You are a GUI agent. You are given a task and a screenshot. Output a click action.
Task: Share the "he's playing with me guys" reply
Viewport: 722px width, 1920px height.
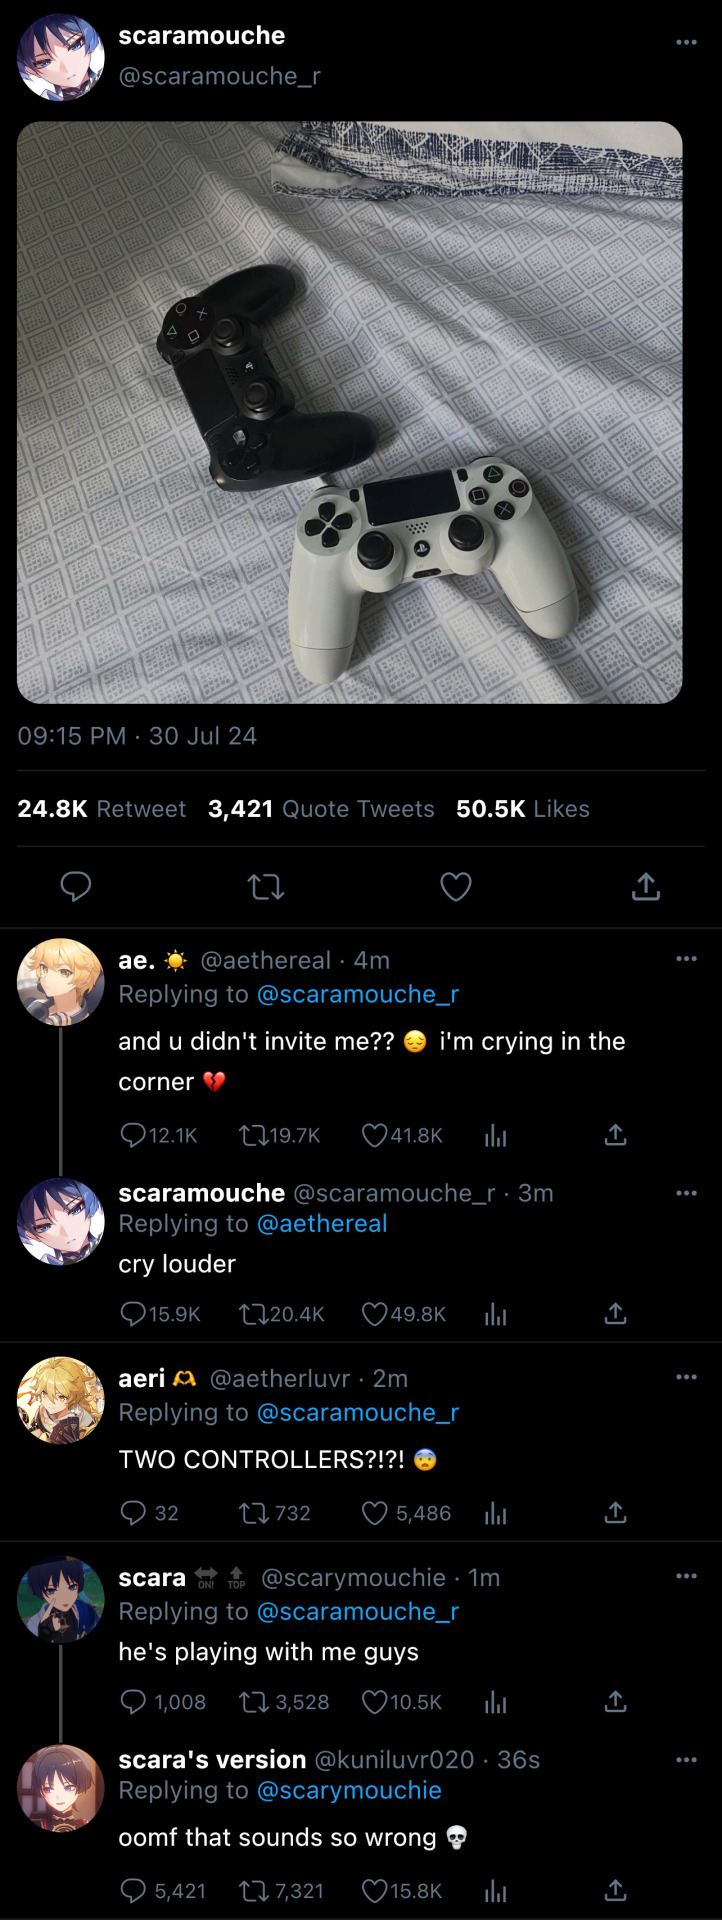pos(616,1702)
